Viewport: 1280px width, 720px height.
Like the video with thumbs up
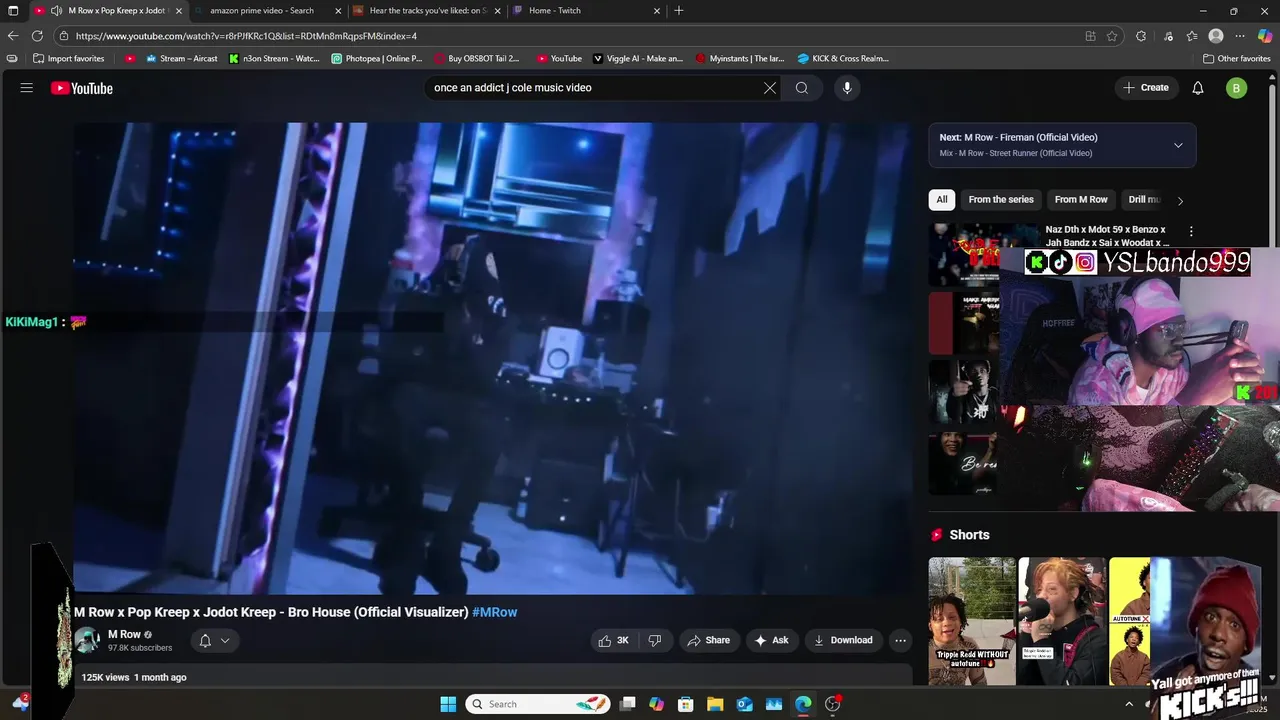pos(613,640)
